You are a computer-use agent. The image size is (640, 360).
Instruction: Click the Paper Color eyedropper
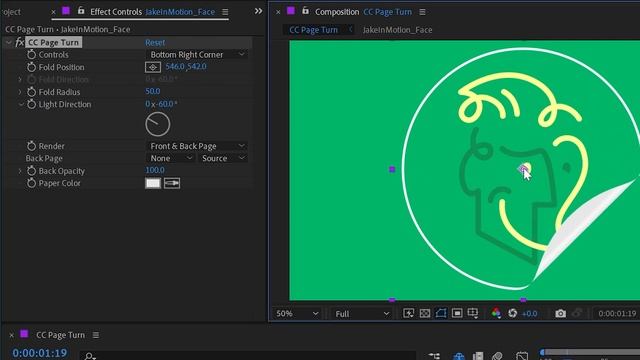point(172,183)
